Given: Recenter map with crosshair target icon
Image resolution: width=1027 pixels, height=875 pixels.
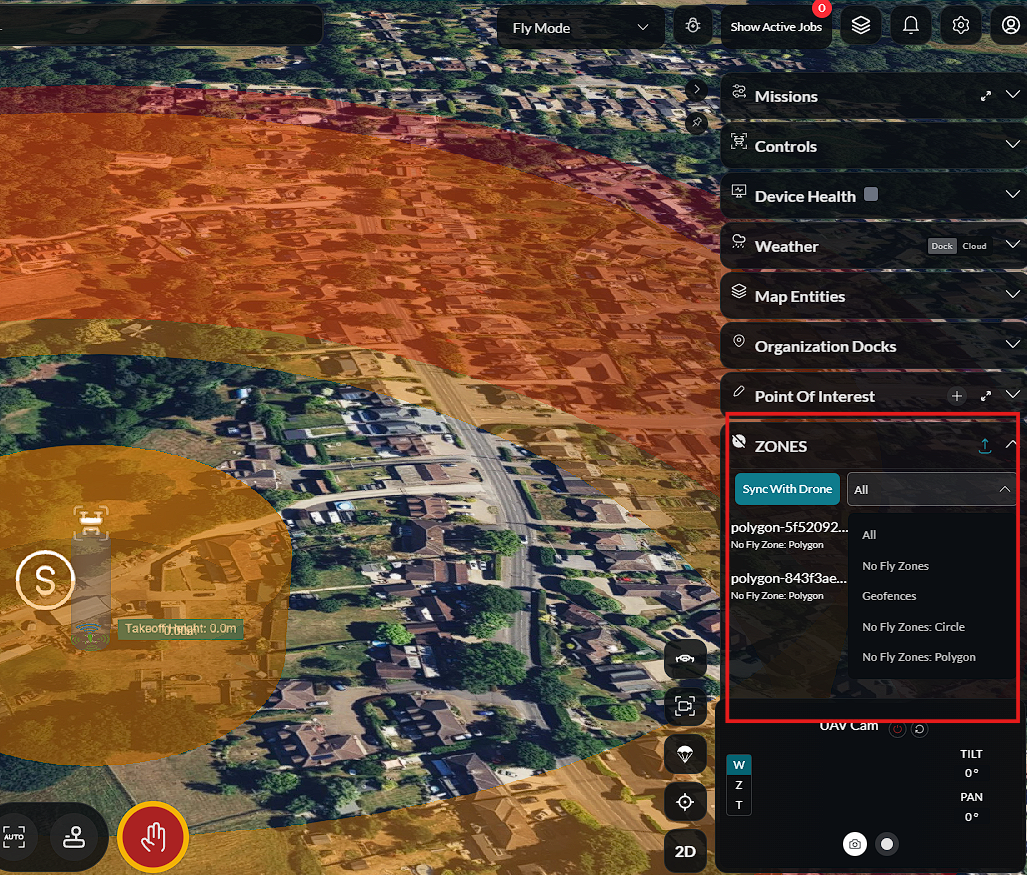Looking at the screenshot, I should 685,802.
